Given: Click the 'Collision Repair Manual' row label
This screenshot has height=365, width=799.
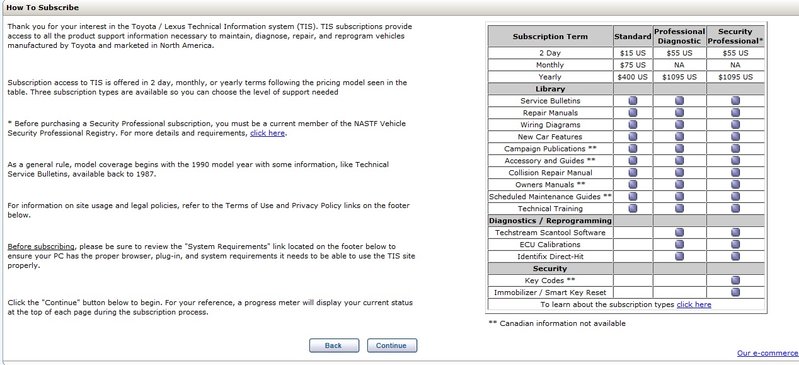Looking at the screenshot, I should [x=550, y=173].
